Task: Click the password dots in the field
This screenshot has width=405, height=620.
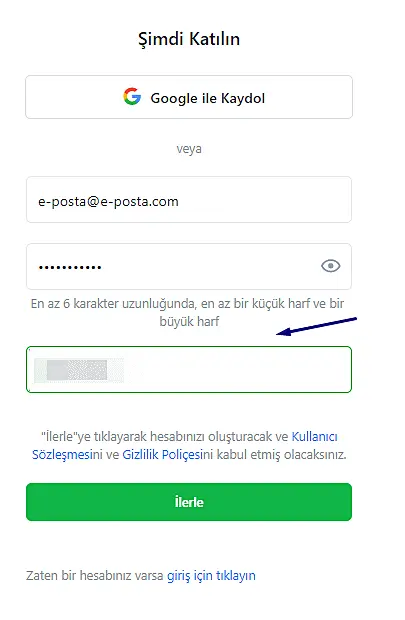Action: 70,268
